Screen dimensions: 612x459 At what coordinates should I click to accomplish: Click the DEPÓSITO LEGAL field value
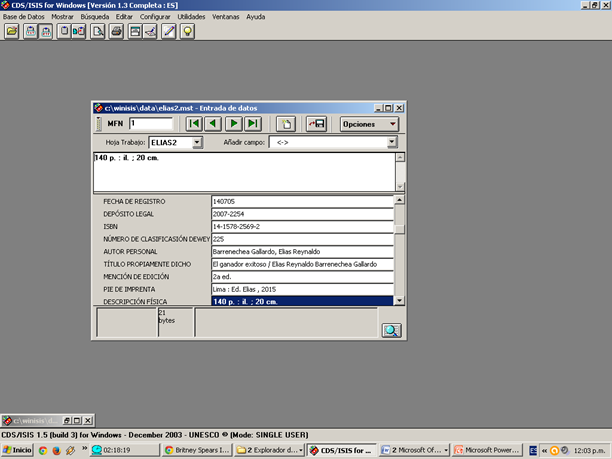pos(302,214)
